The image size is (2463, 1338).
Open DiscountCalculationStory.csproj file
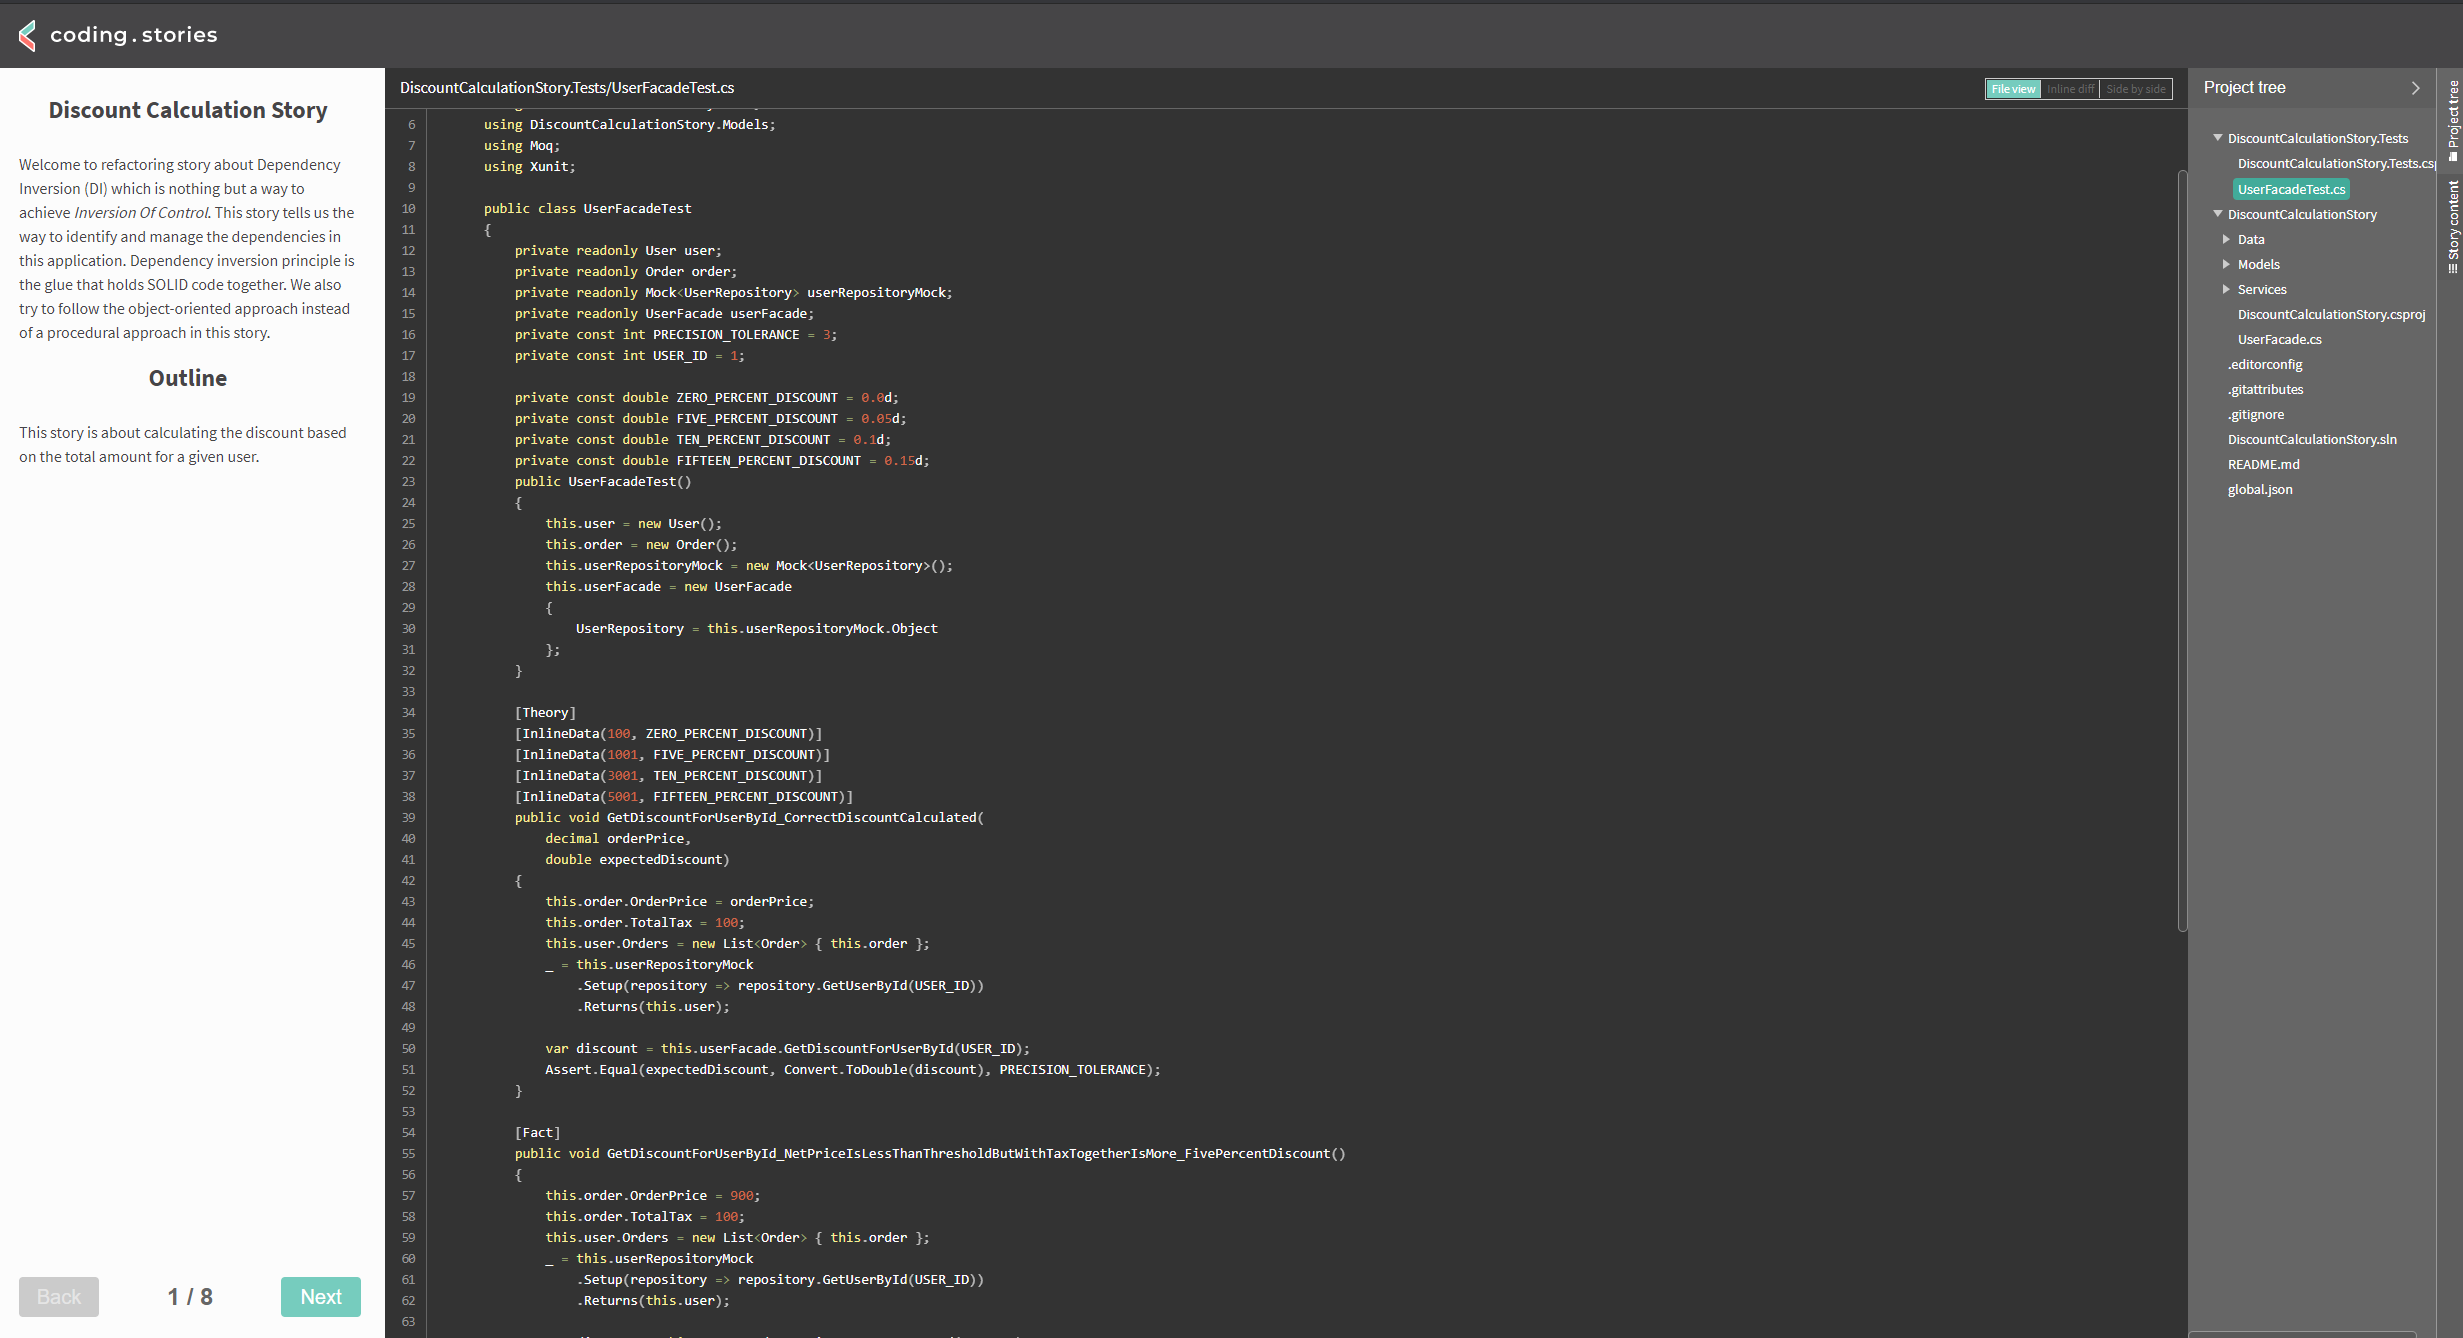2331,314
